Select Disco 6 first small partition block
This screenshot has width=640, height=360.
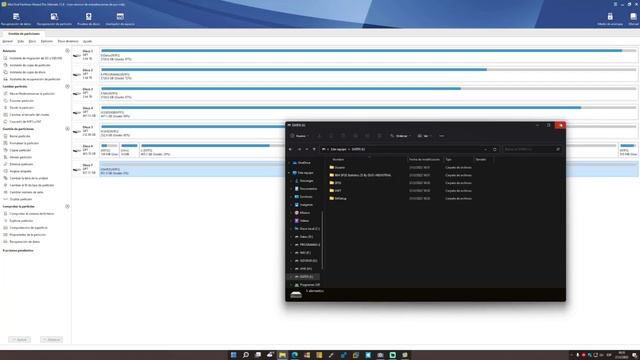point(109,150)
